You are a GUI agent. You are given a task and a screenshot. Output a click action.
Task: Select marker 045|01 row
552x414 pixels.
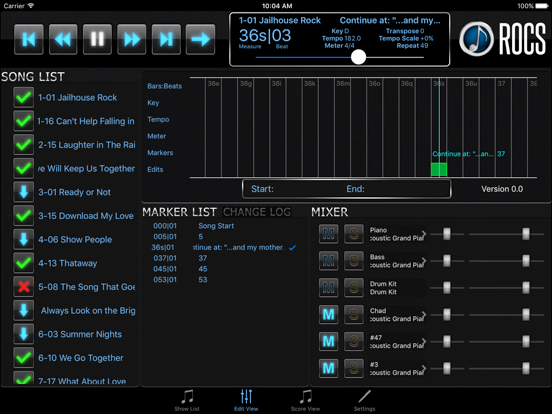click(x=225, y=269)
